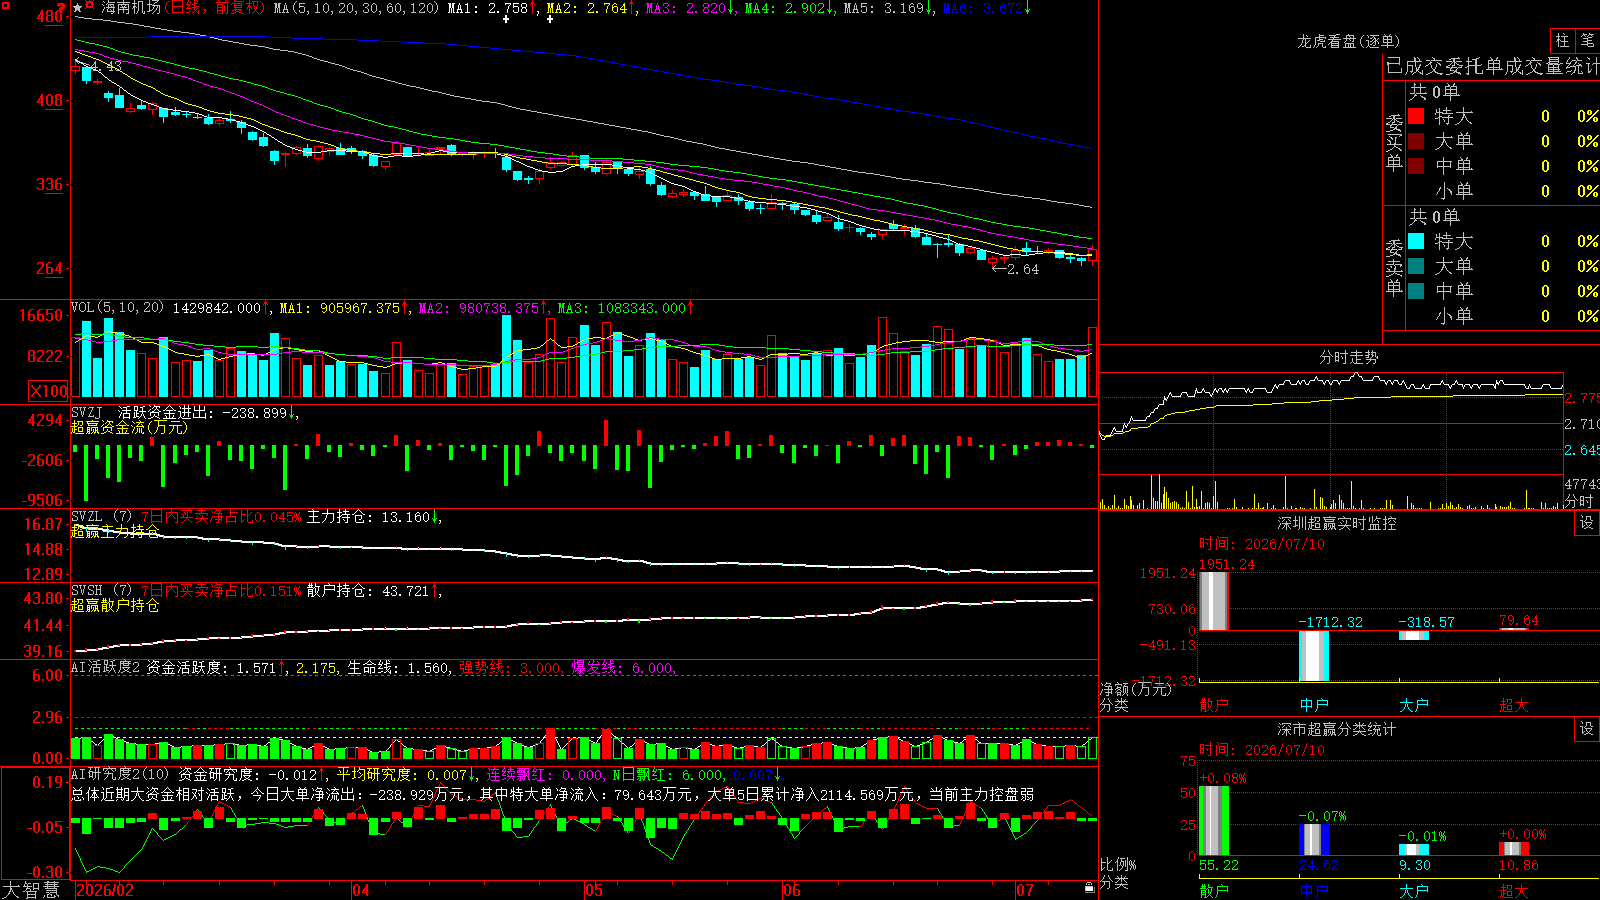Click the AI研究度2(10) indicator label
The image size is (1600, 900).
point(121,774)
